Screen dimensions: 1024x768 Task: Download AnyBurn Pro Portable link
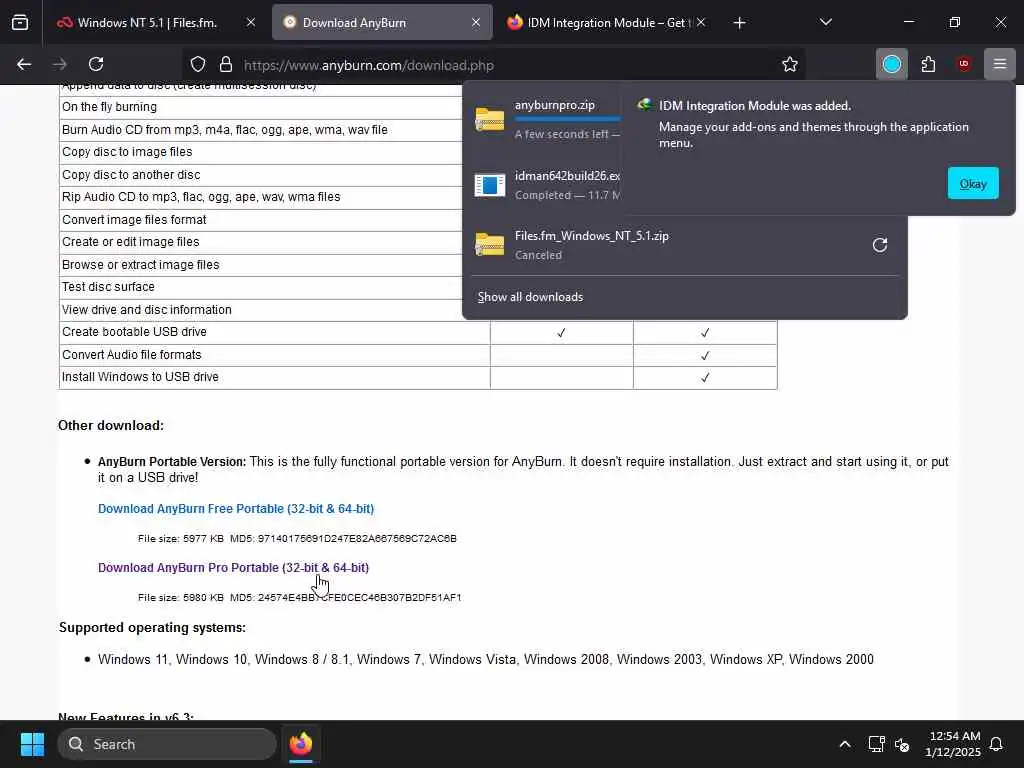click(x=233, y=568)
